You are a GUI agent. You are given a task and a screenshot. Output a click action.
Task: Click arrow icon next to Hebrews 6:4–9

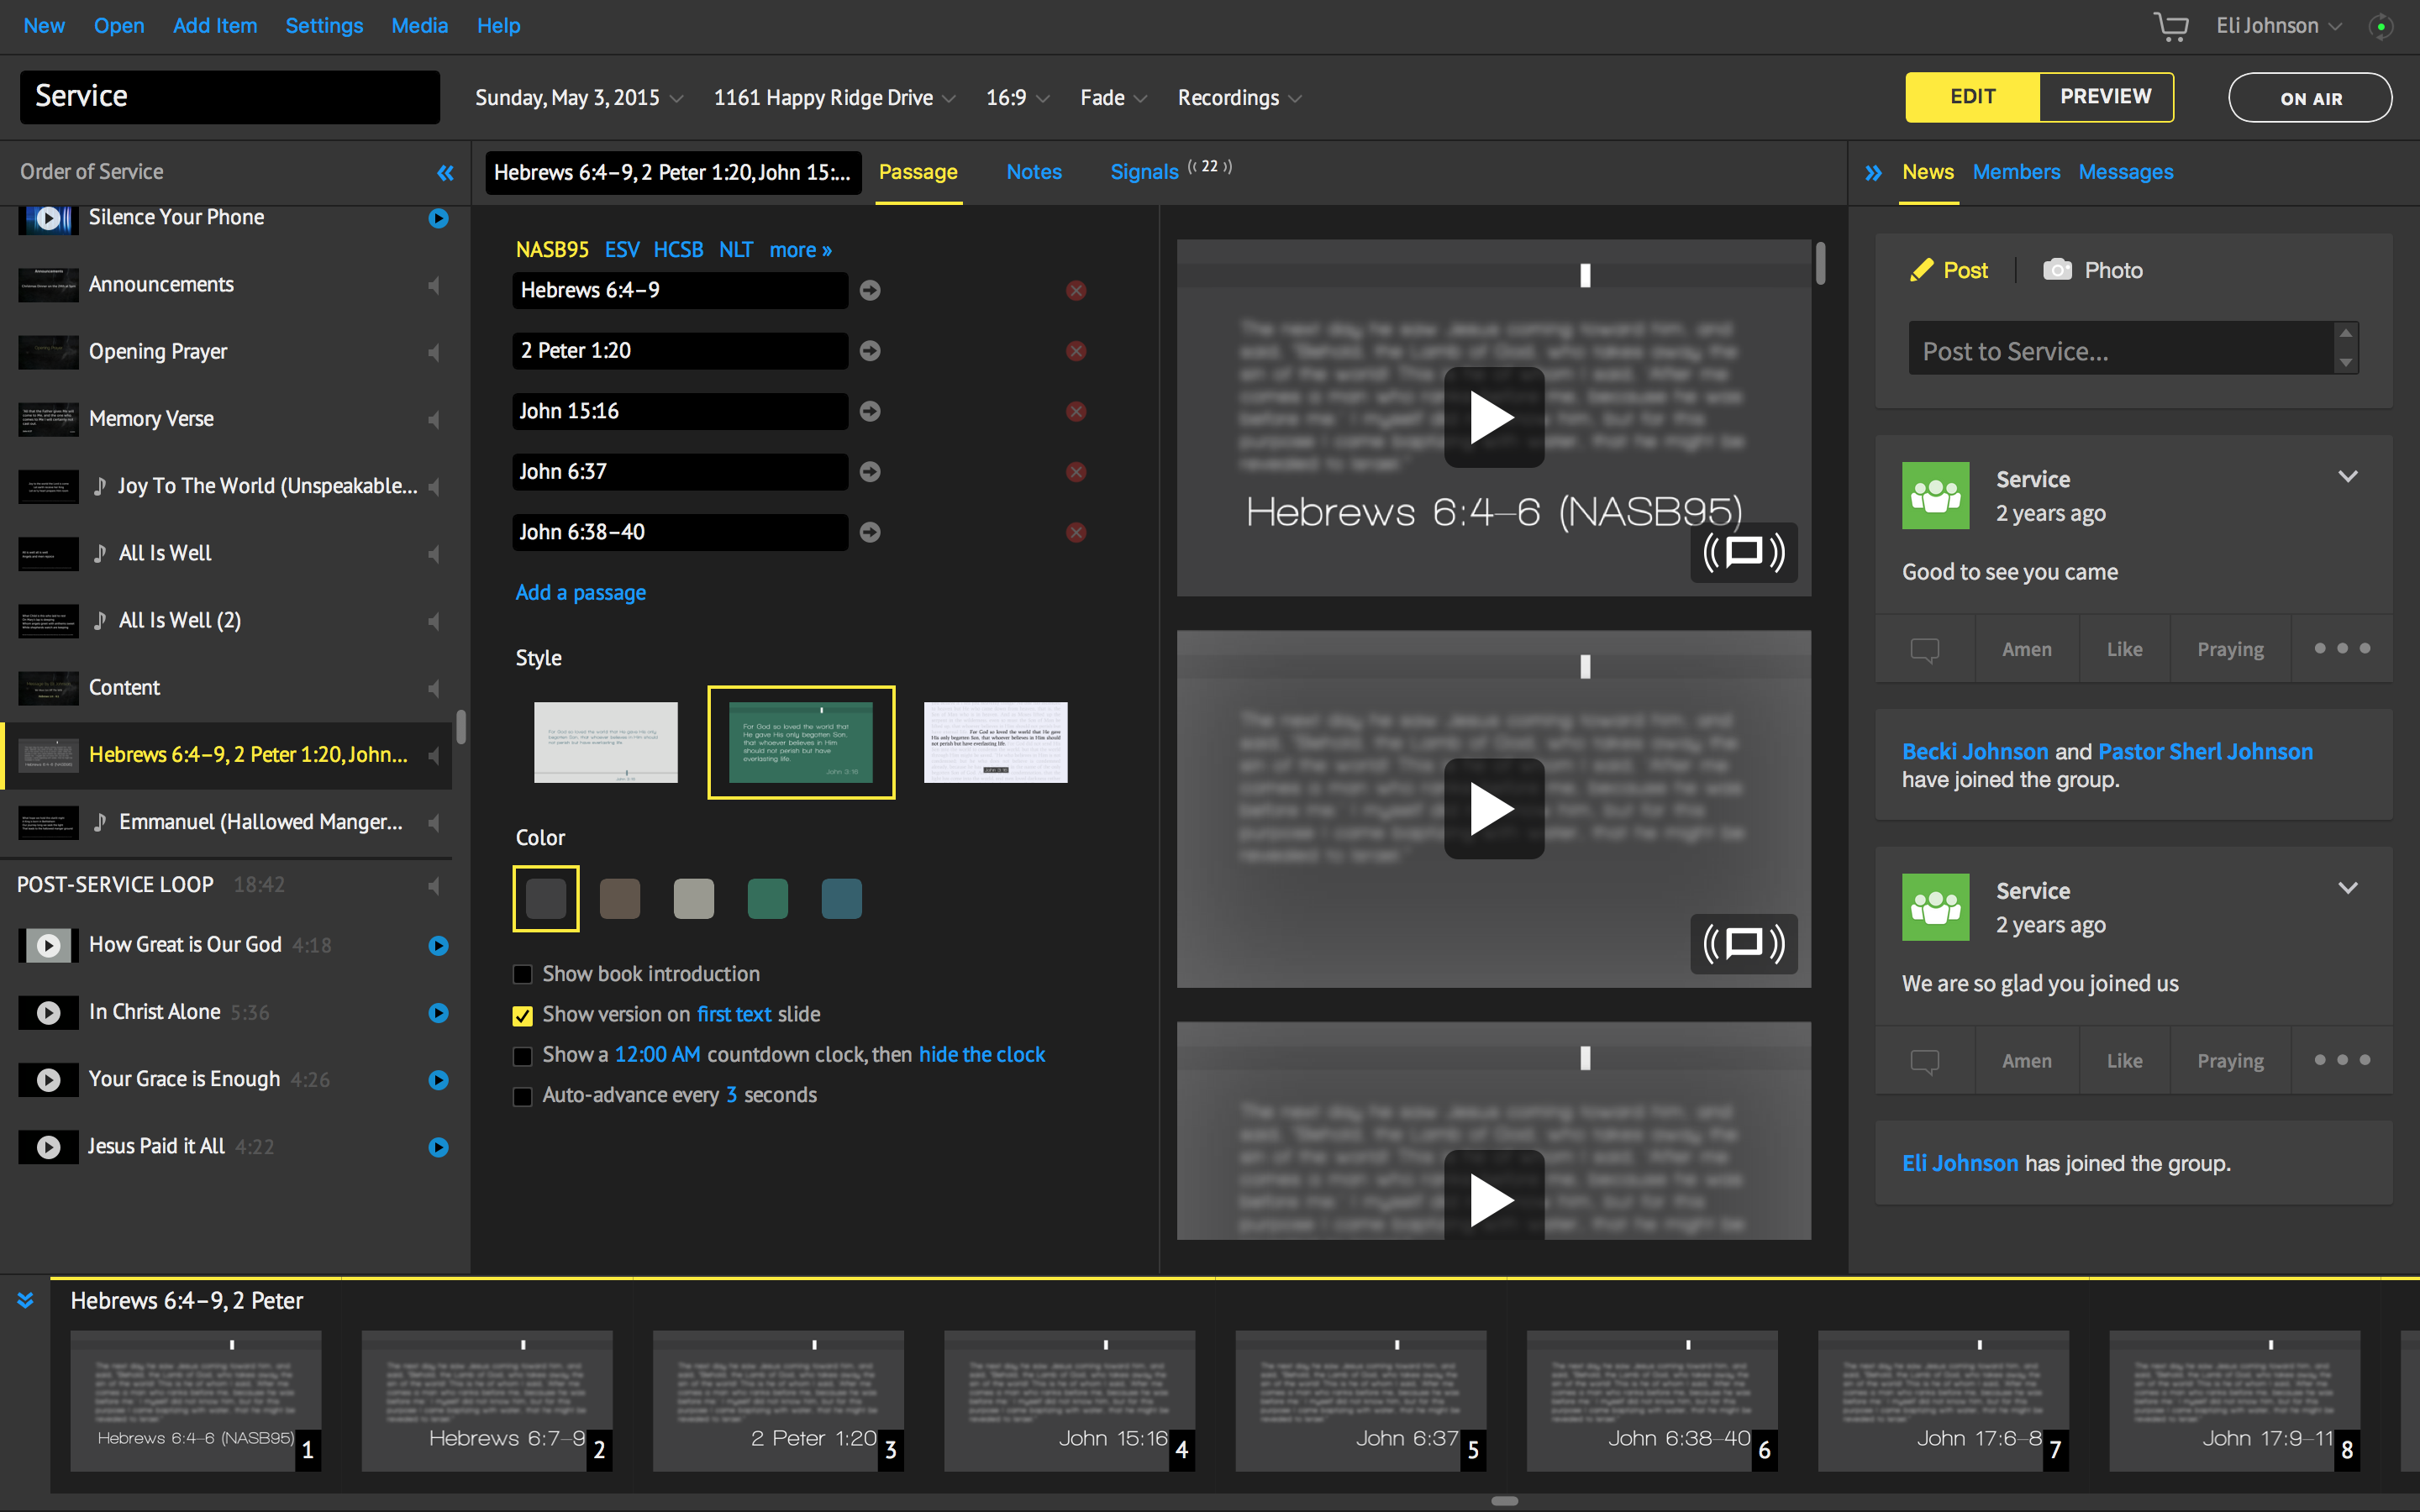[870, 291]
